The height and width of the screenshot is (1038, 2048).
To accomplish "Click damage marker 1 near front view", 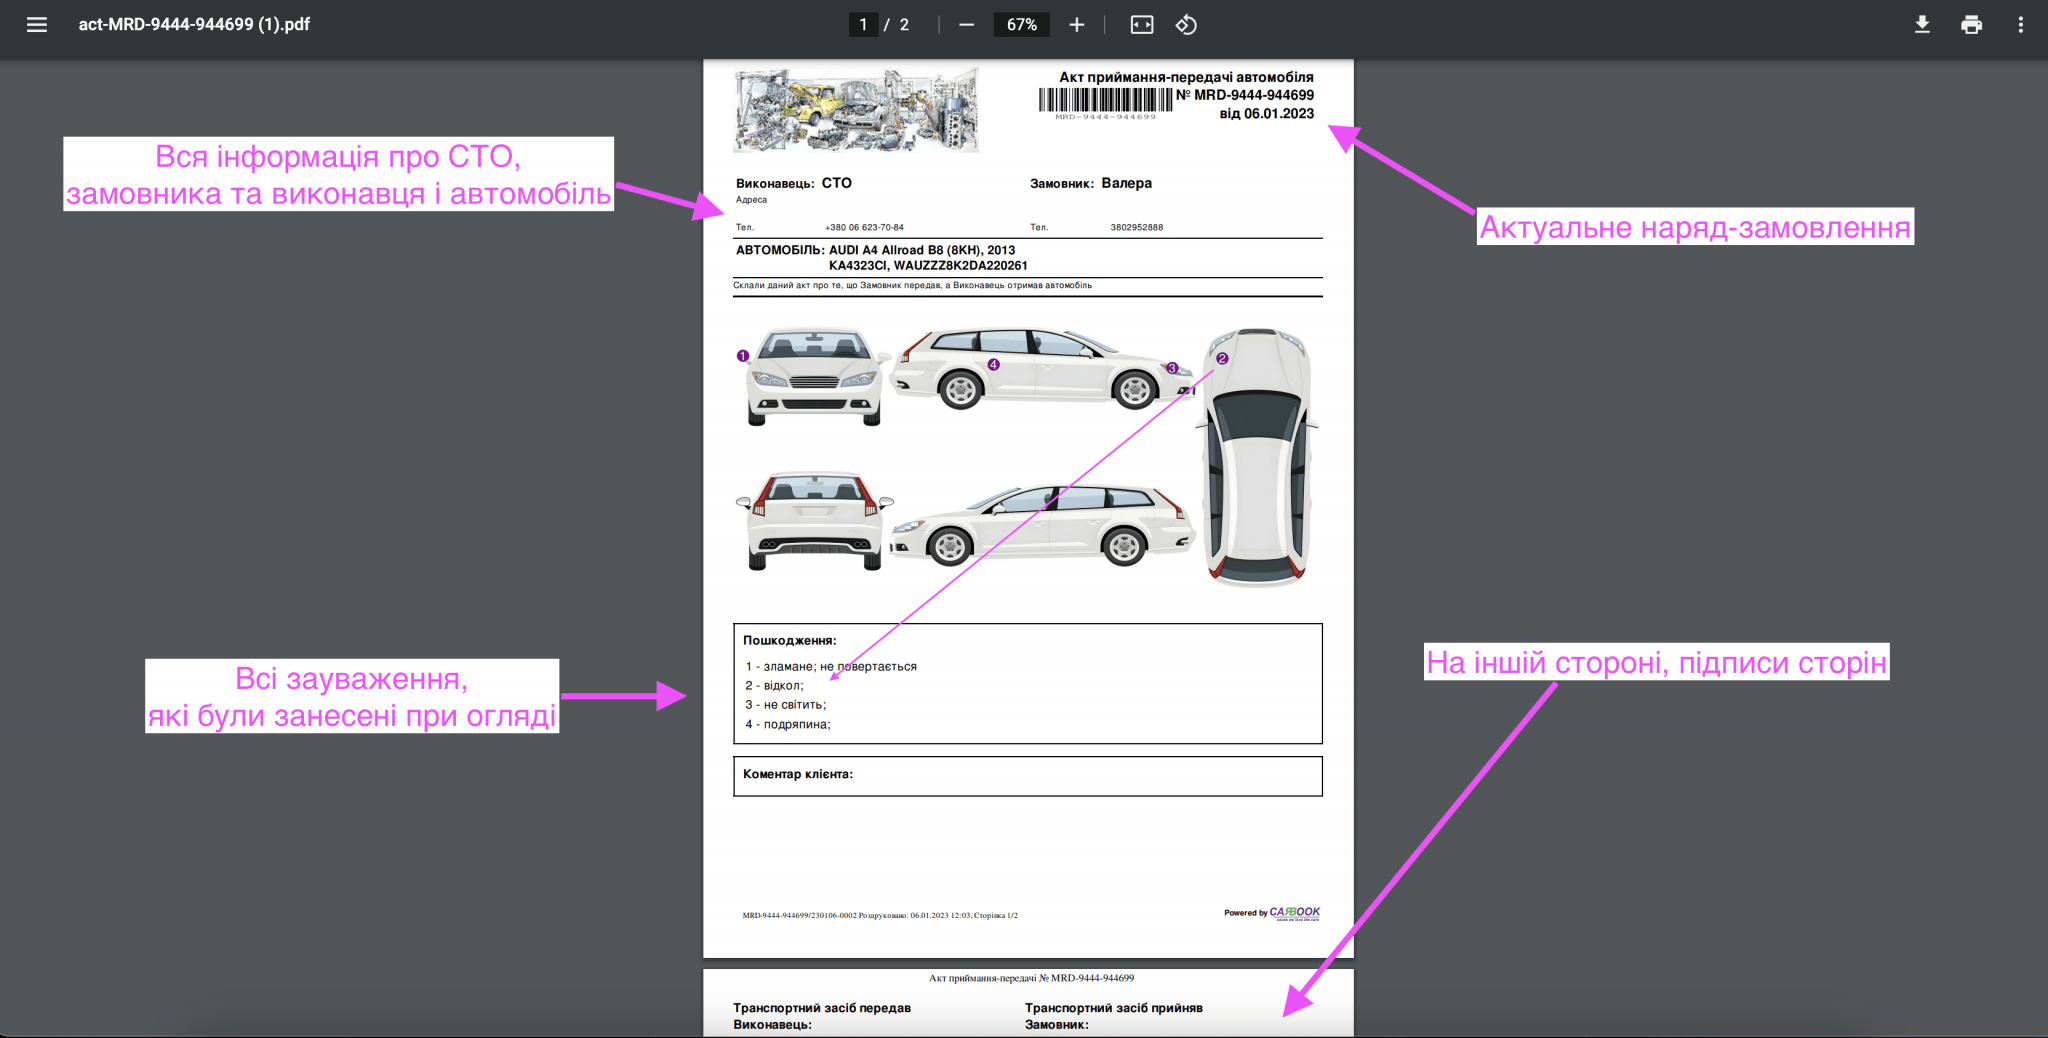I will click(742, 356).
